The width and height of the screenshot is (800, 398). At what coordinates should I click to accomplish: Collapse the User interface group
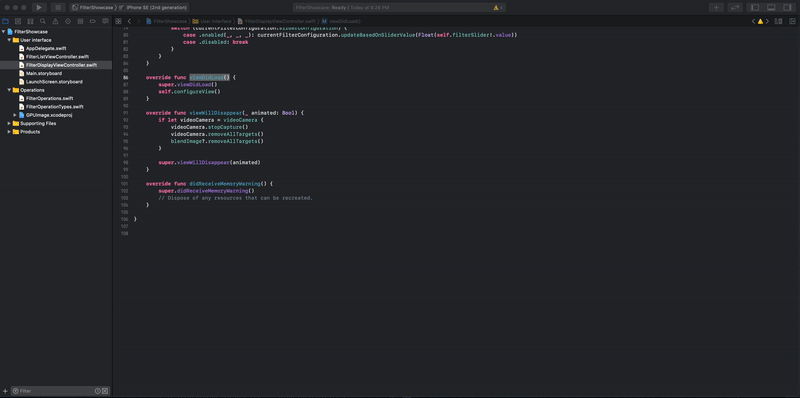point(9,40)
